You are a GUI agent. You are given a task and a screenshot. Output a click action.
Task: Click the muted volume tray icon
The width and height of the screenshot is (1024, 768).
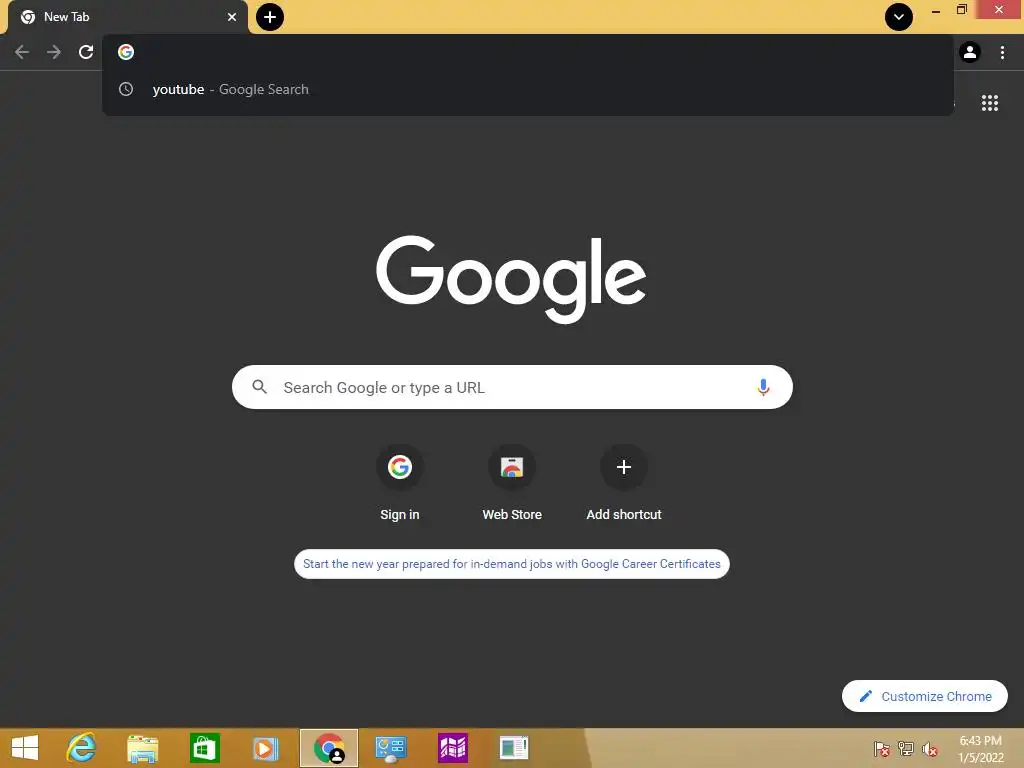[x=929, y=749]
